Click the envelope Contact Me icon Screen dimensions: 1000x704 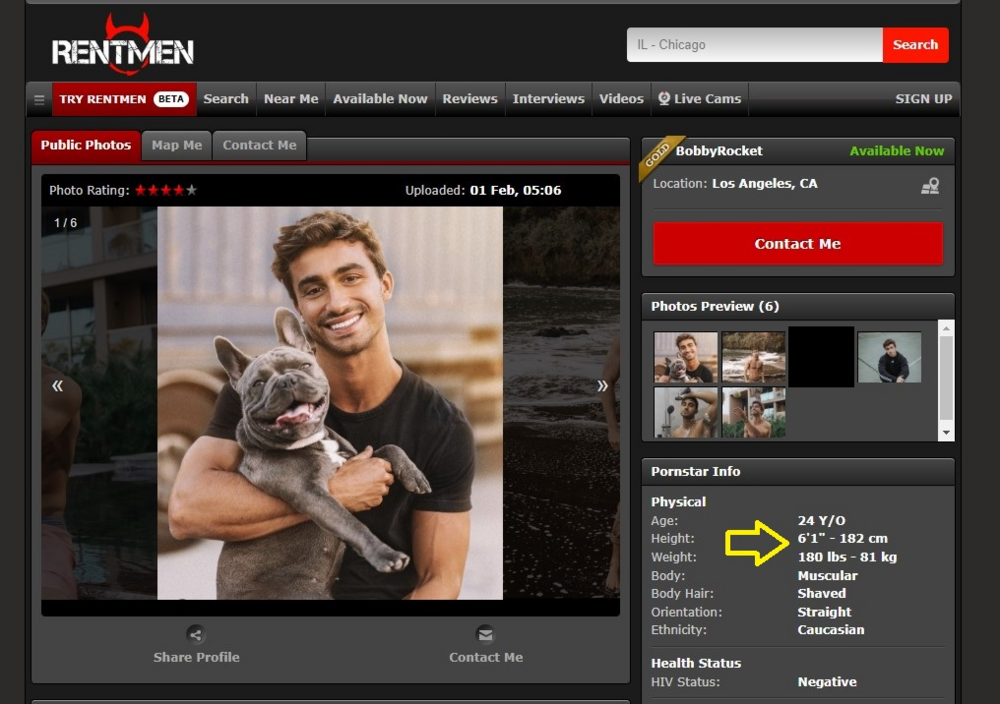click(485, 634)
